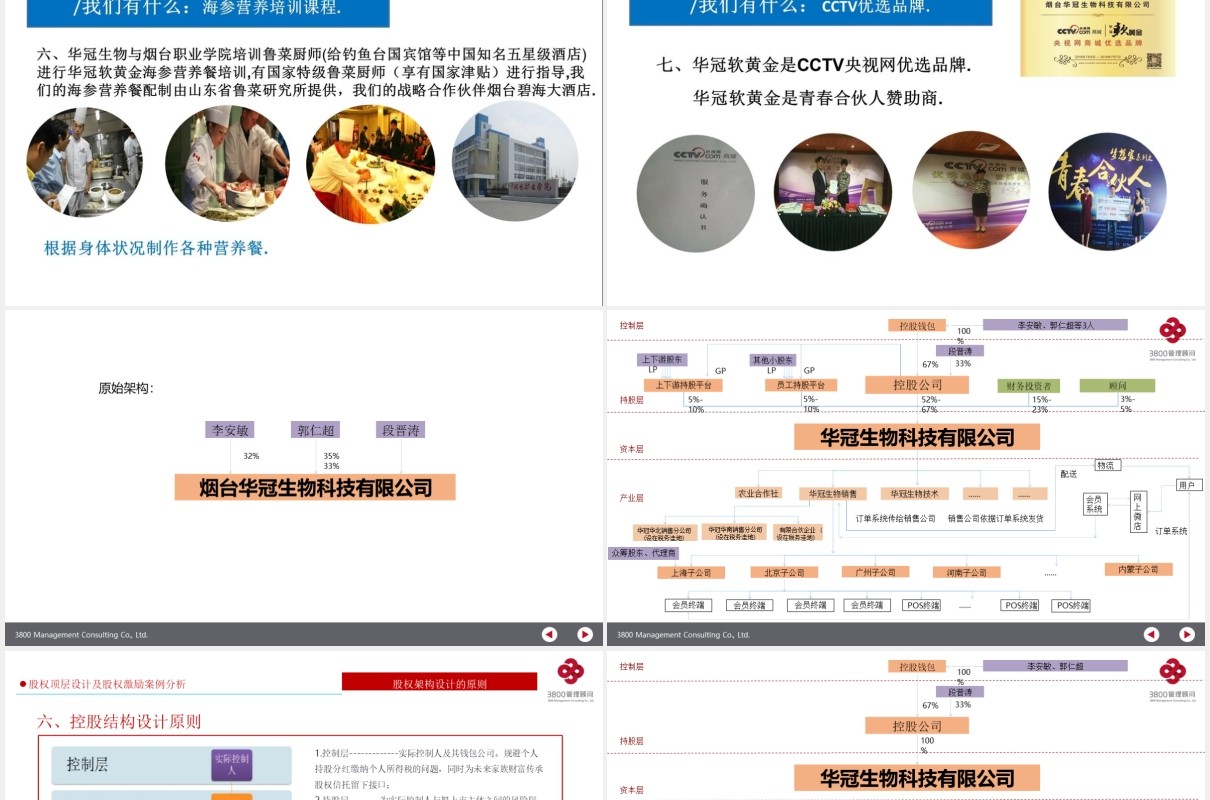Select the orange 控股公司 box beside 财务投资者
This screenshot has height=800, width=1210.
click(917, 384)
